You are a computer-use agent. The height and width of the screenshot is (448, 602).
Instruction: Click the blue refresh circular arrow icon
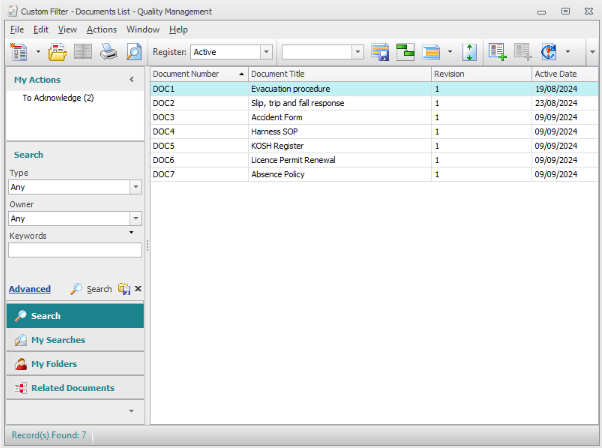tap(549, 52)
